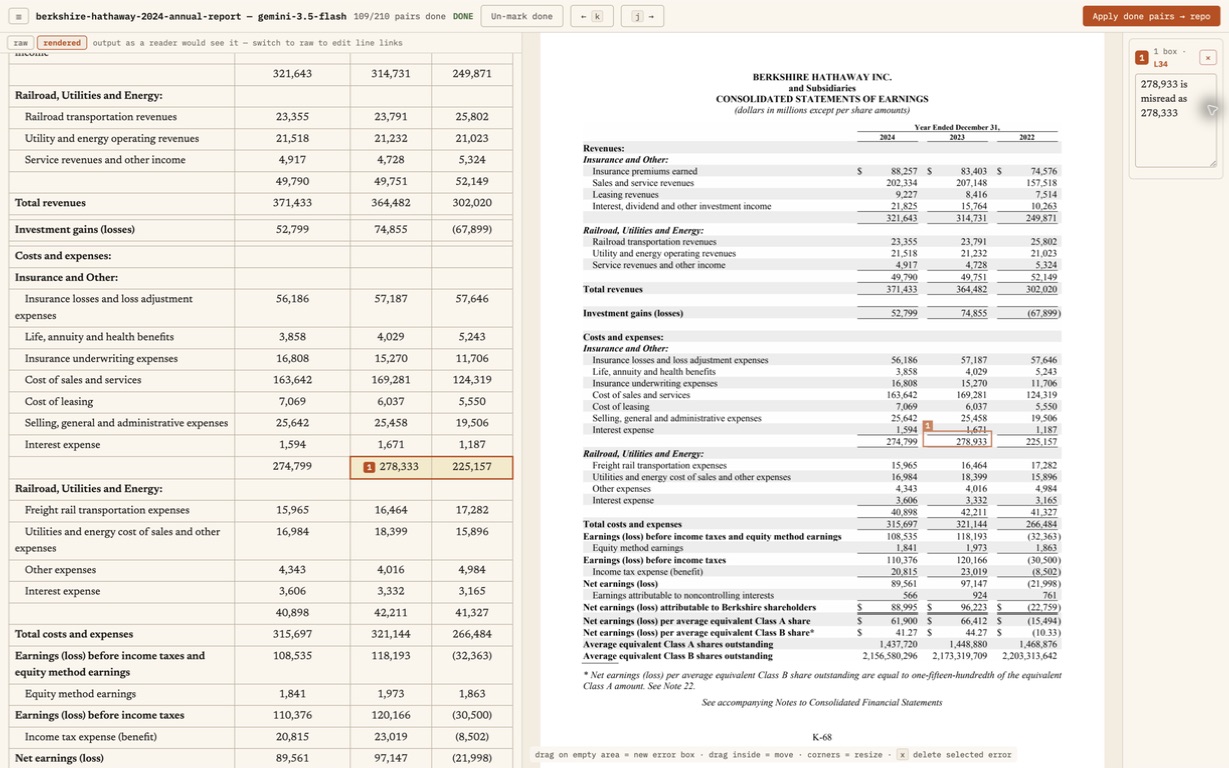Click 'See accompanying Notes' footer text on PDF
Image resolution: width=1229 pixels, height=768 pixels.
822,703
